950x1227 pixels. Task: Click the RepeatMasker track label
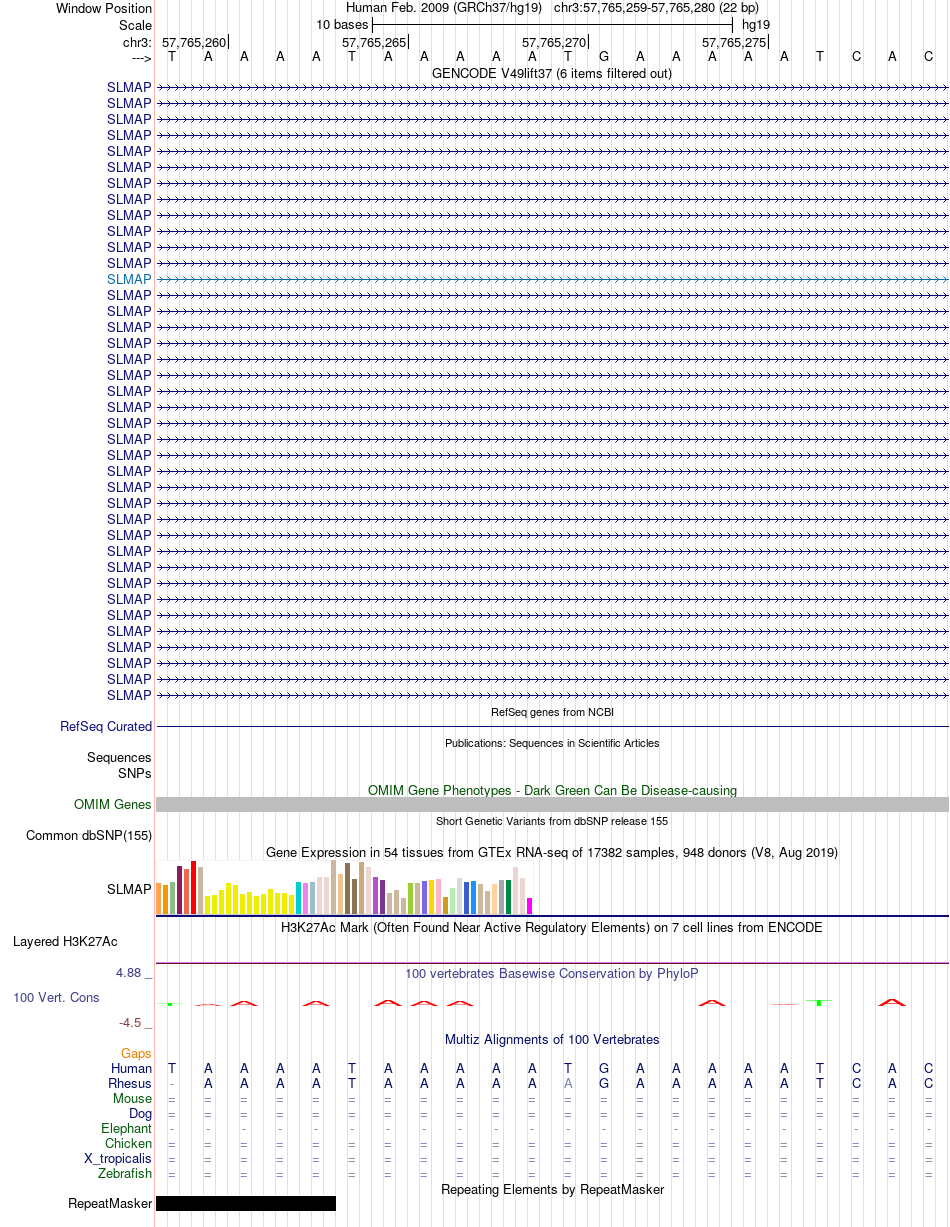(110, 1203)
